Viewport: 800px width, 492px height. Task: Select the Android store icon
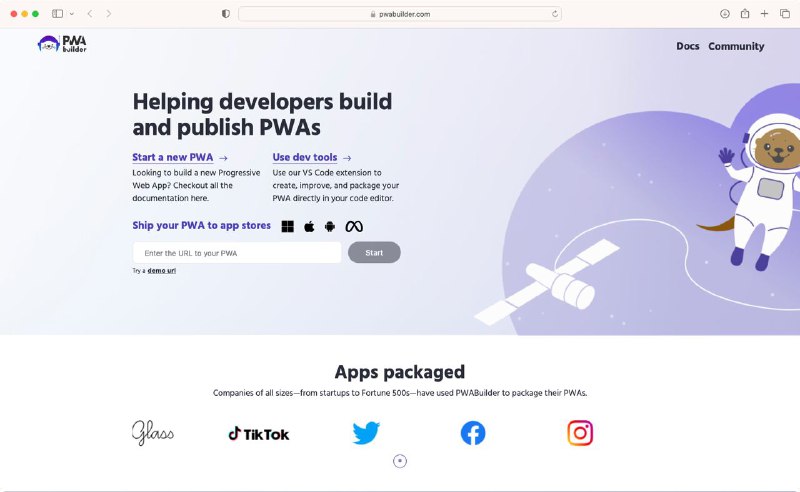point(330,227)
